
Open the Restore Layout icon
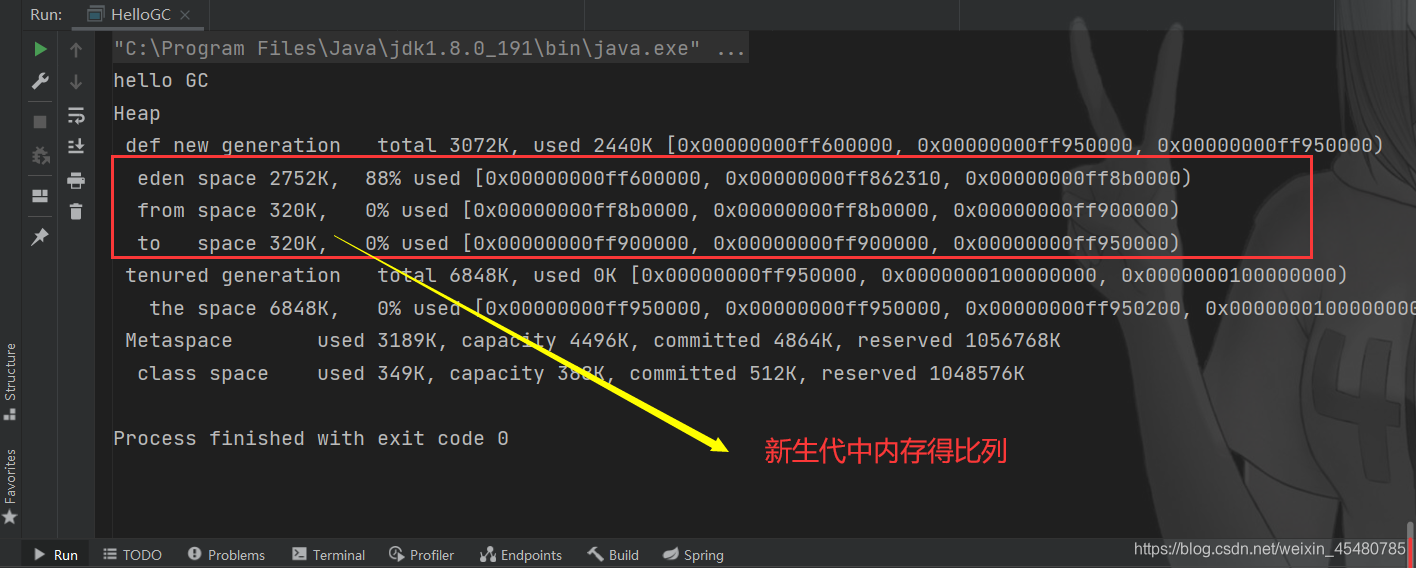click(40, 195)
